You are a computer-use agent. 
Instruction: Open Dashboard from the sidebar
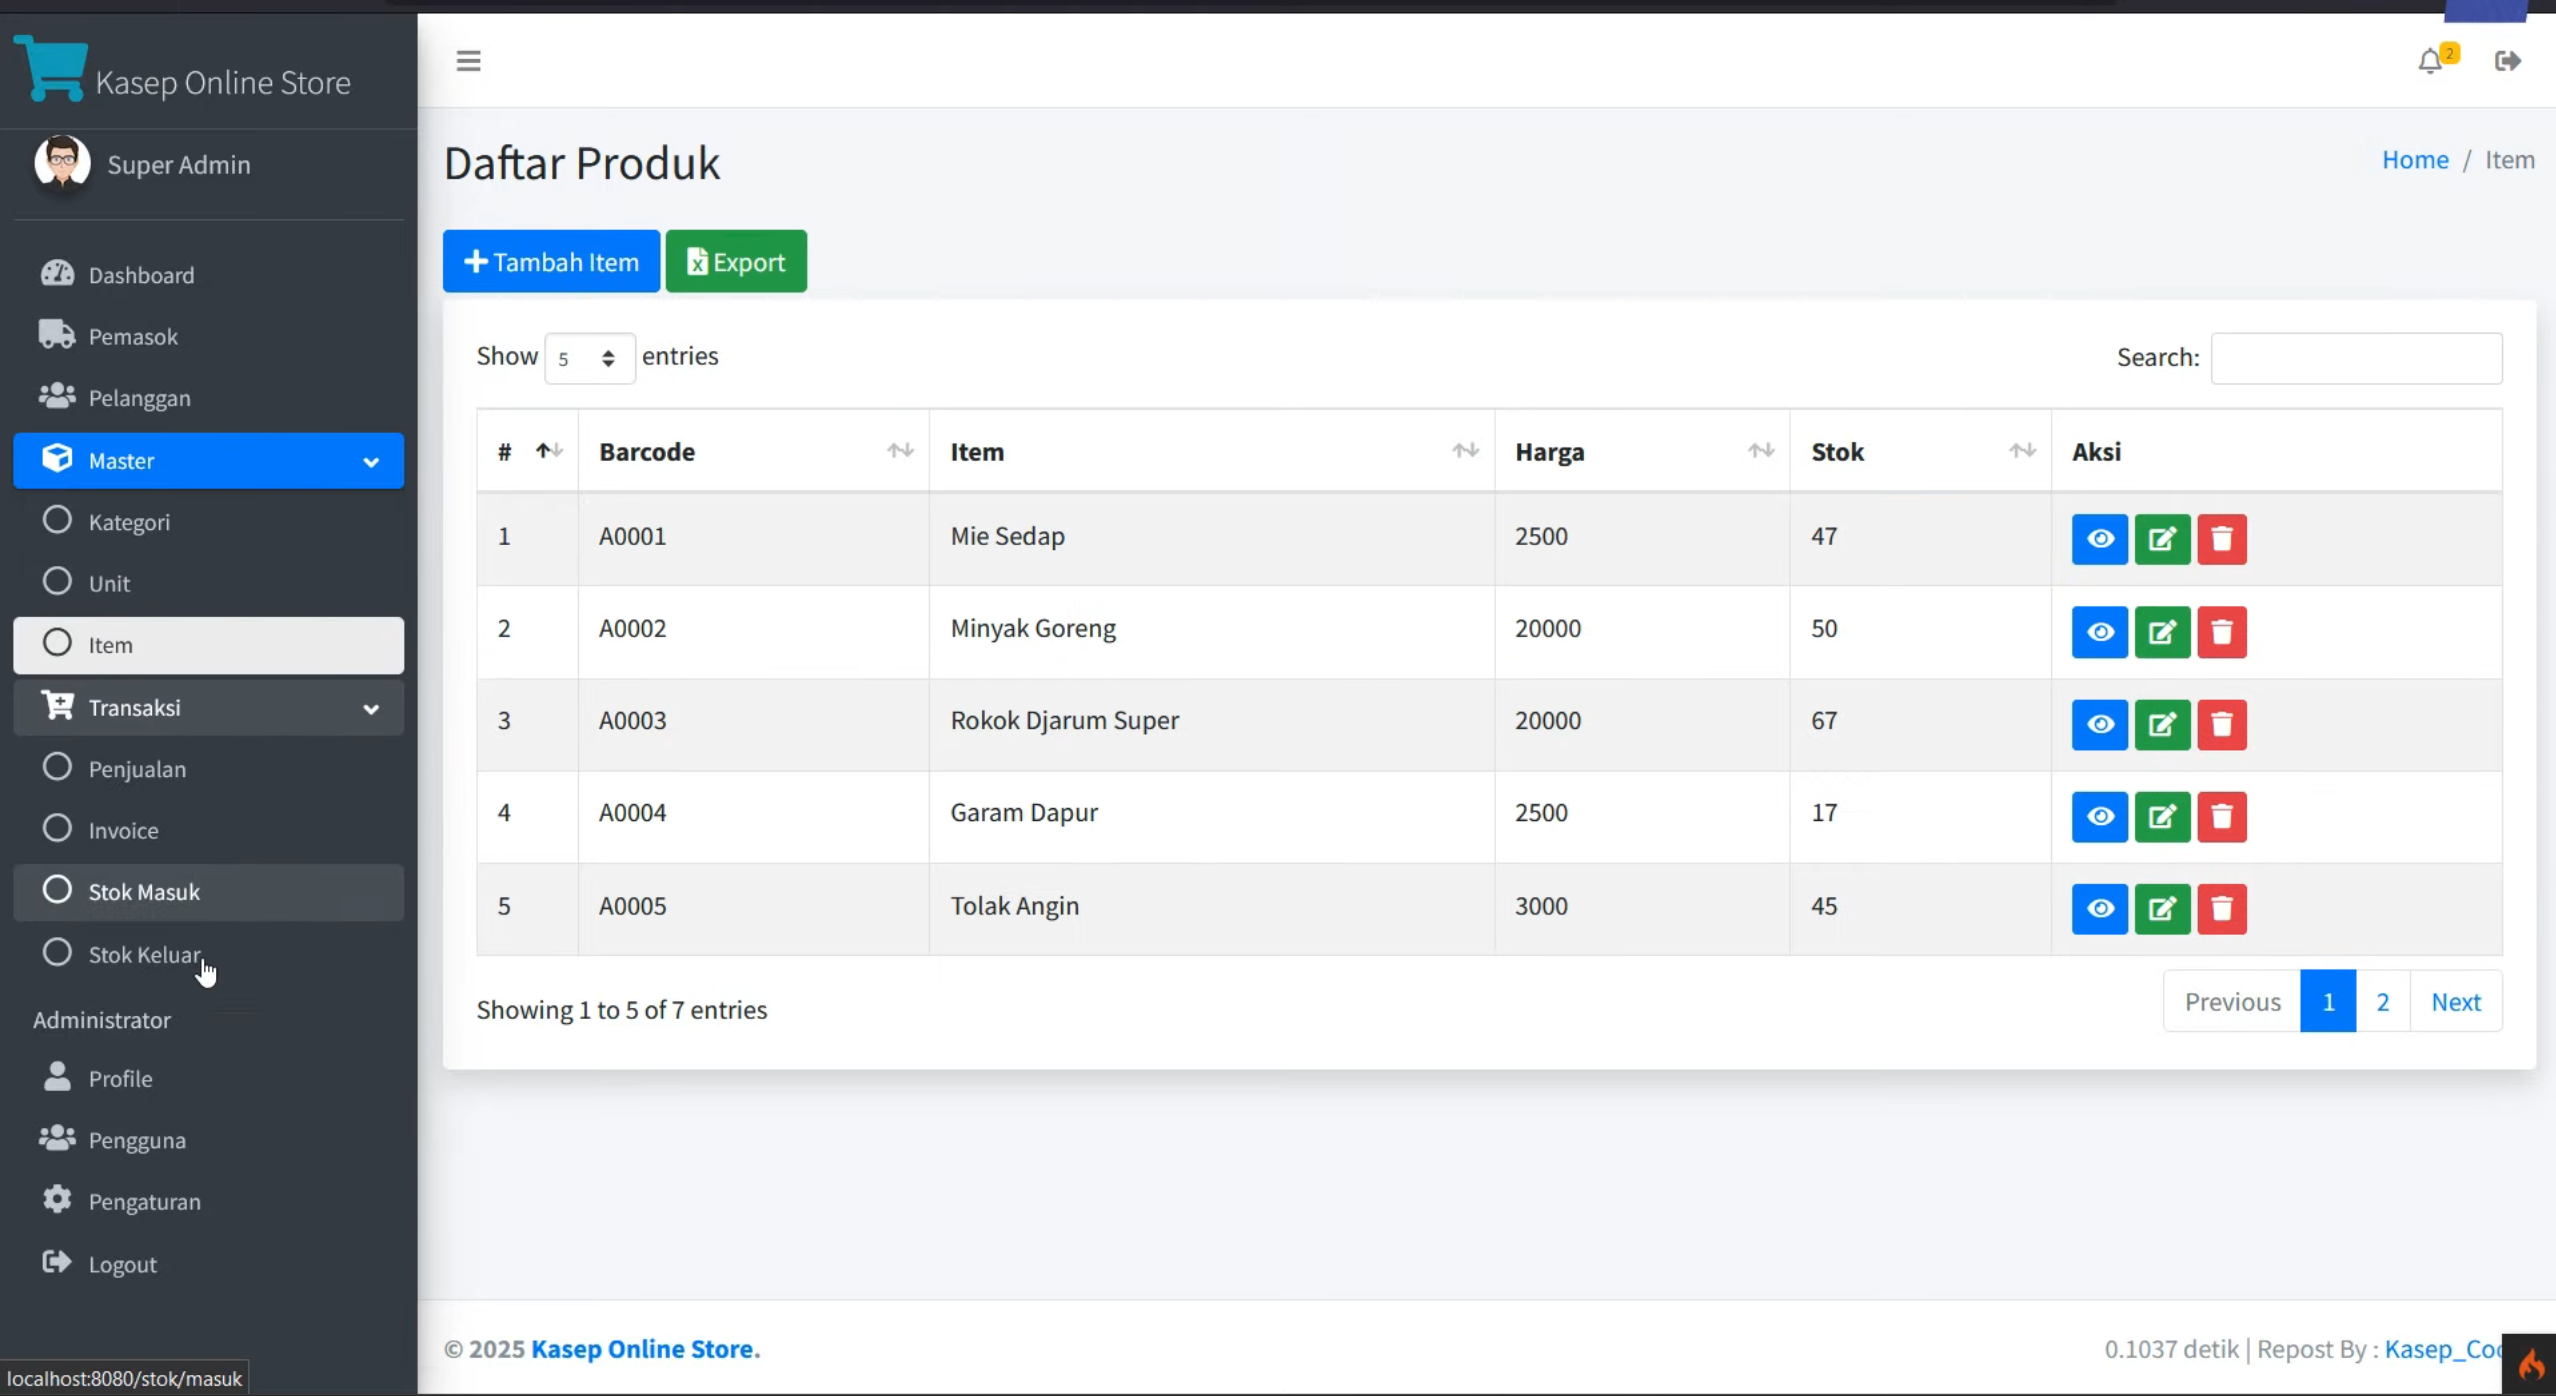coord(208,275)
